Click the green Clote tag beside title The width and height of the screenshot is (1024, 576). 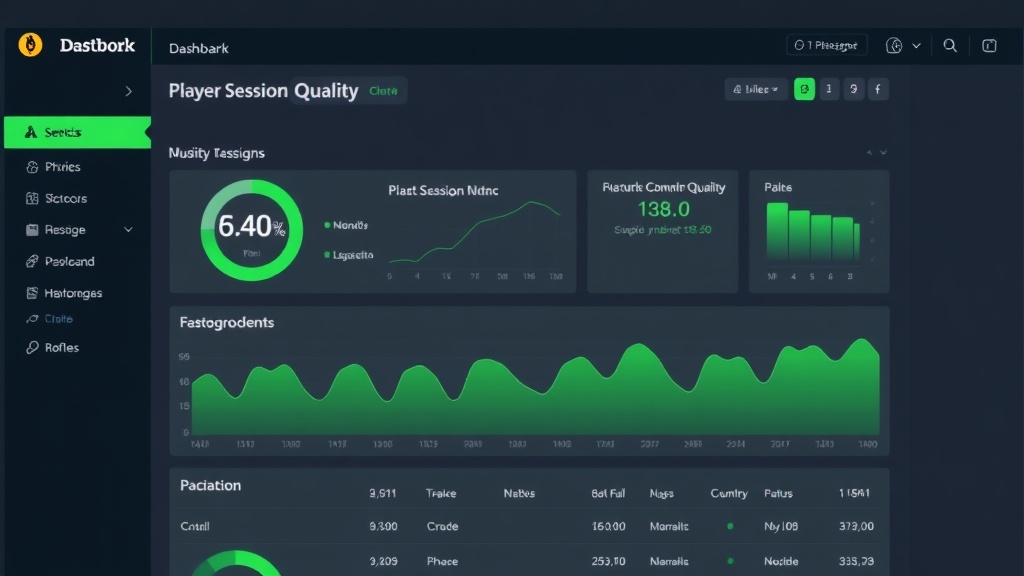pos(383,91)
